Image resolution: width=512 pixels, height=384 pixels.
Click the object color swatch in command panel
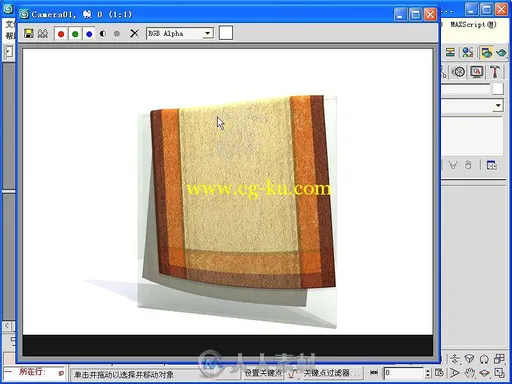click(498, 89)
